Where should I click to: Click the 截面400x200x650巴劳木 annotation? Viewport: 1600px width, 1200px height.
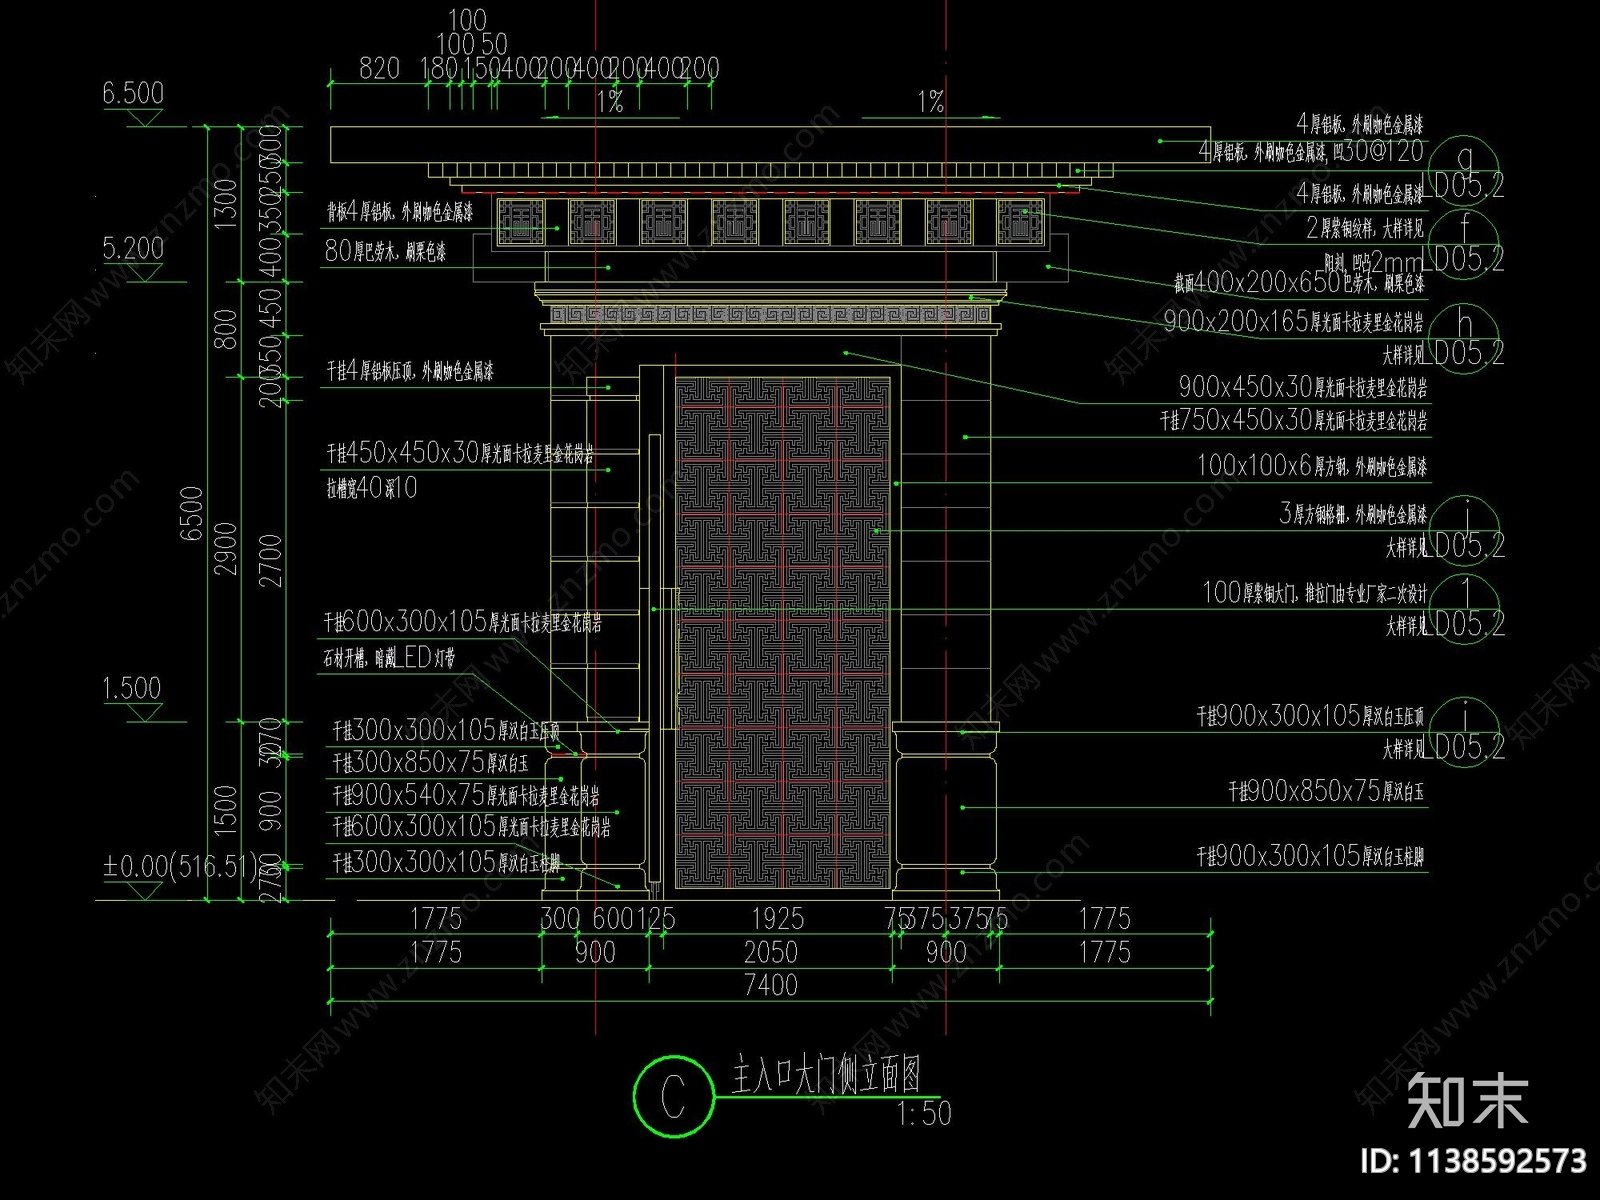point(1300,283)
